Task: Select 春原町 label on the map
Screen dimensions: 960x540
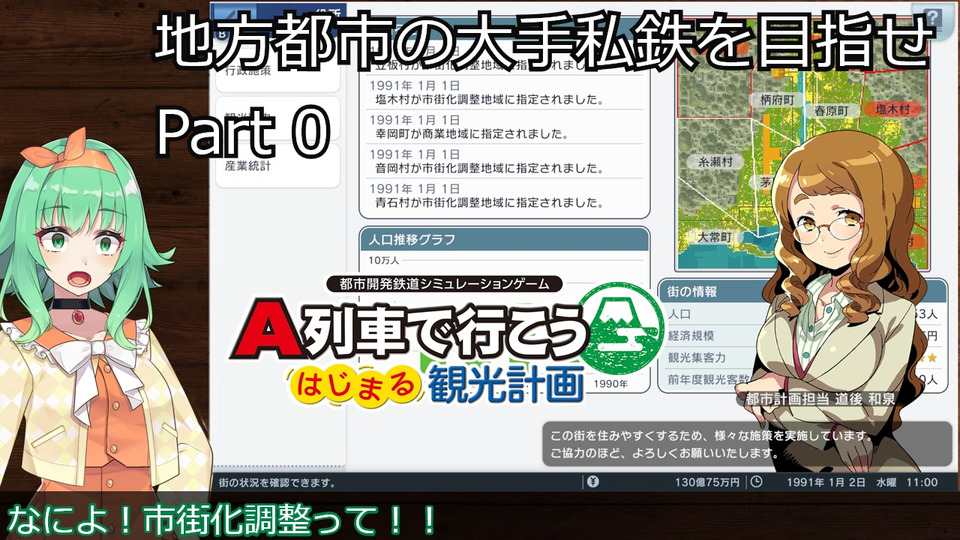Action: tap(831, 111)
